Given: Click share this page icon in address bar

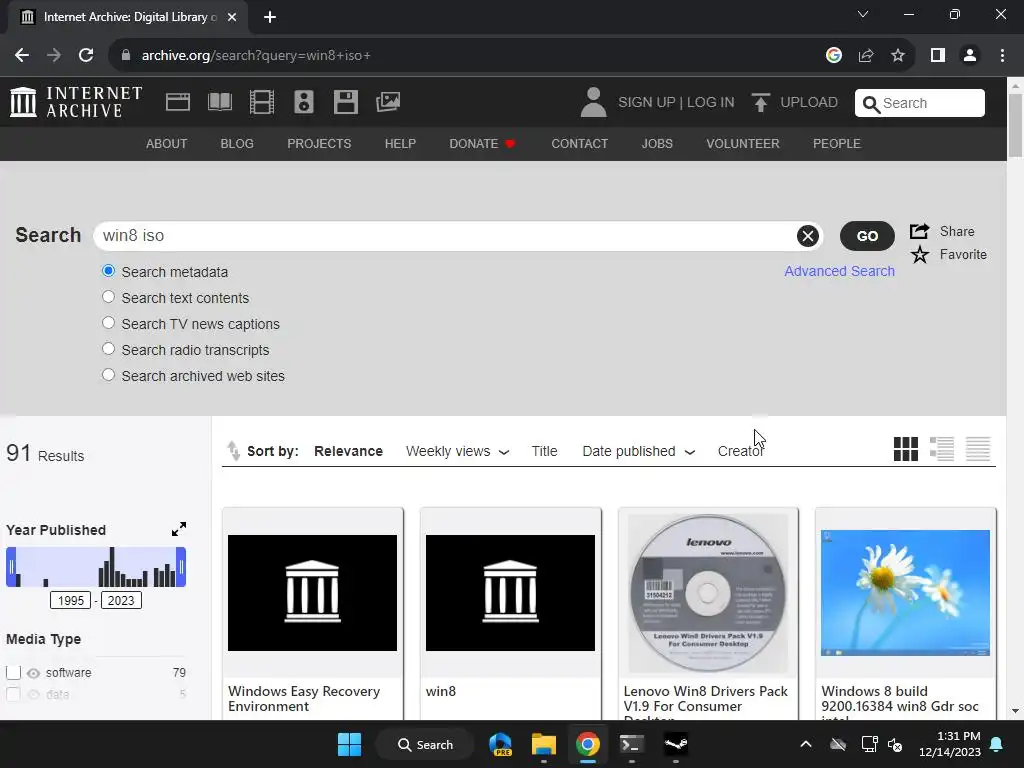Looking at the screenshot, I should coord(866,56).
